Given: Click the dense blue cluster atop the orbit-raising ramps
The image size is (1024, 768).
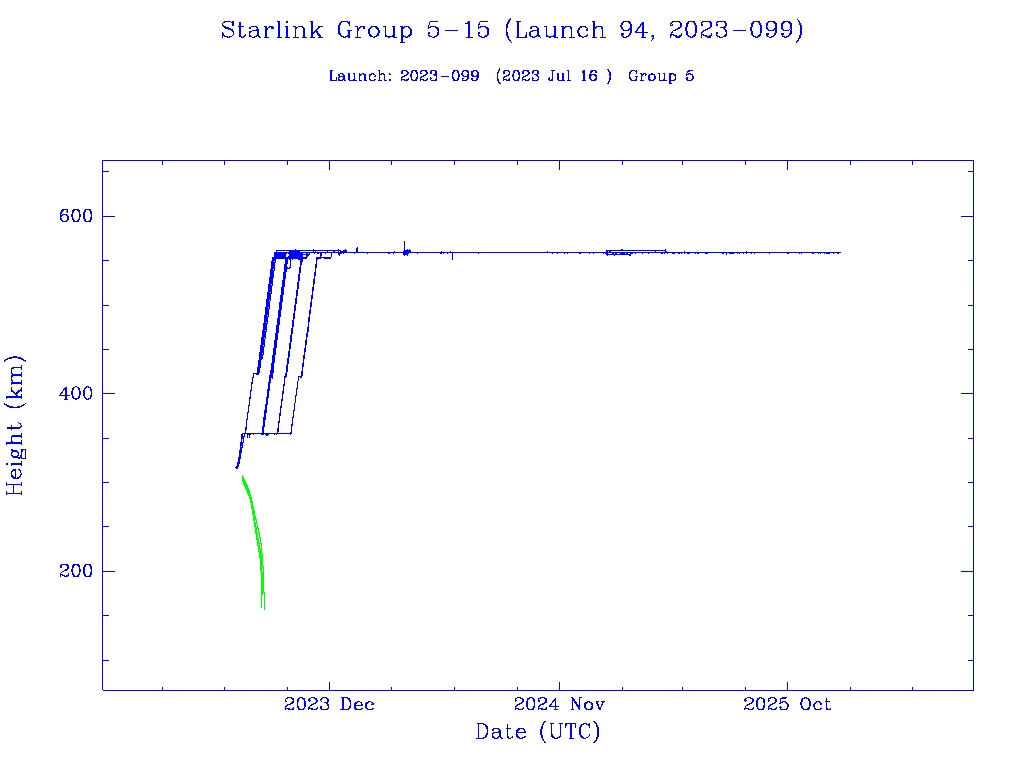Looking at the screenshot, I should pos(290,255).
